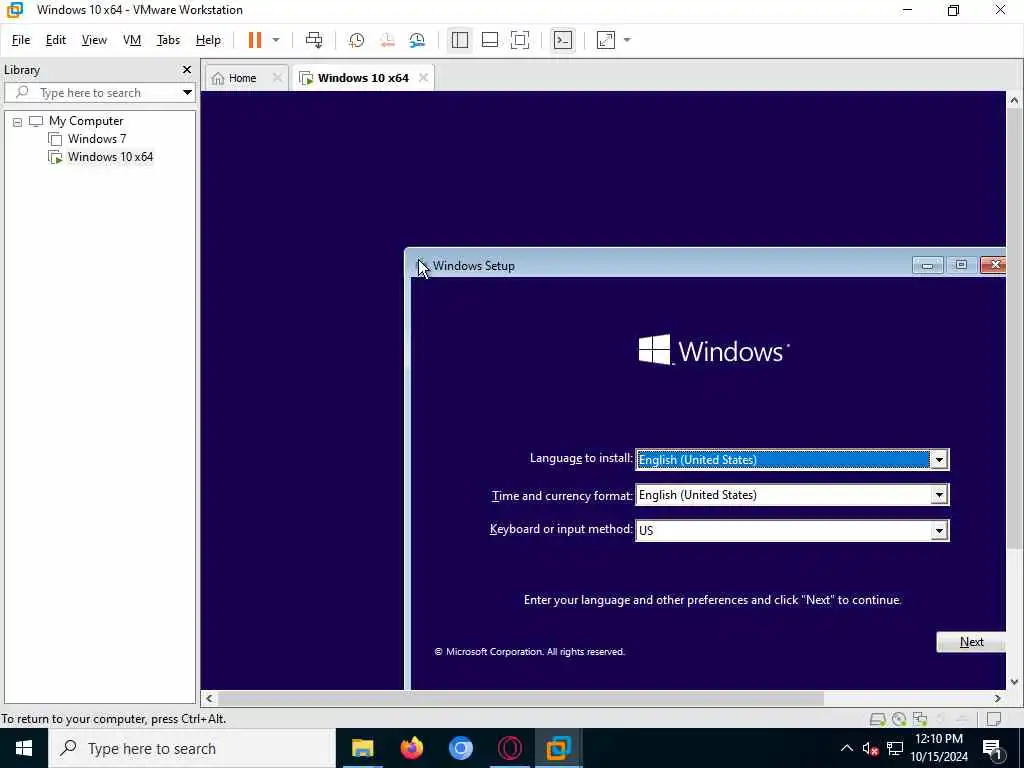Click the VMware Workstation taskbar icon
This screenshot has width=1024, height=768.
(x=558, y=748)
